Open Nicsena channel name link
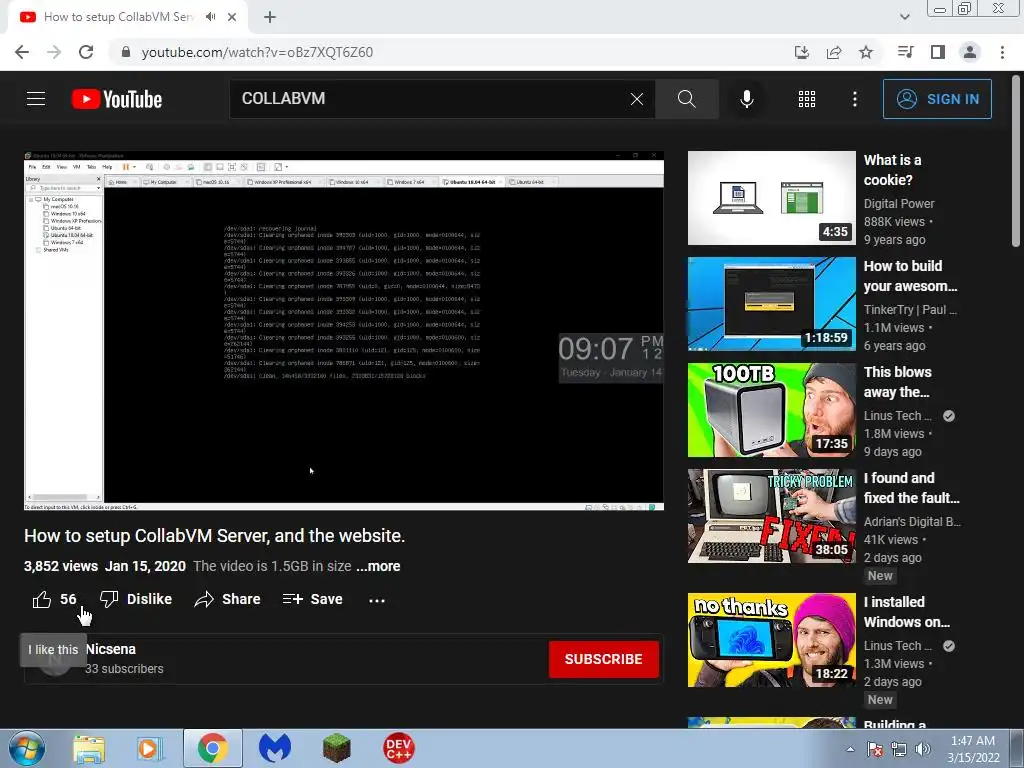Screen dimensions: 1024x768 (x=111, y=649)
